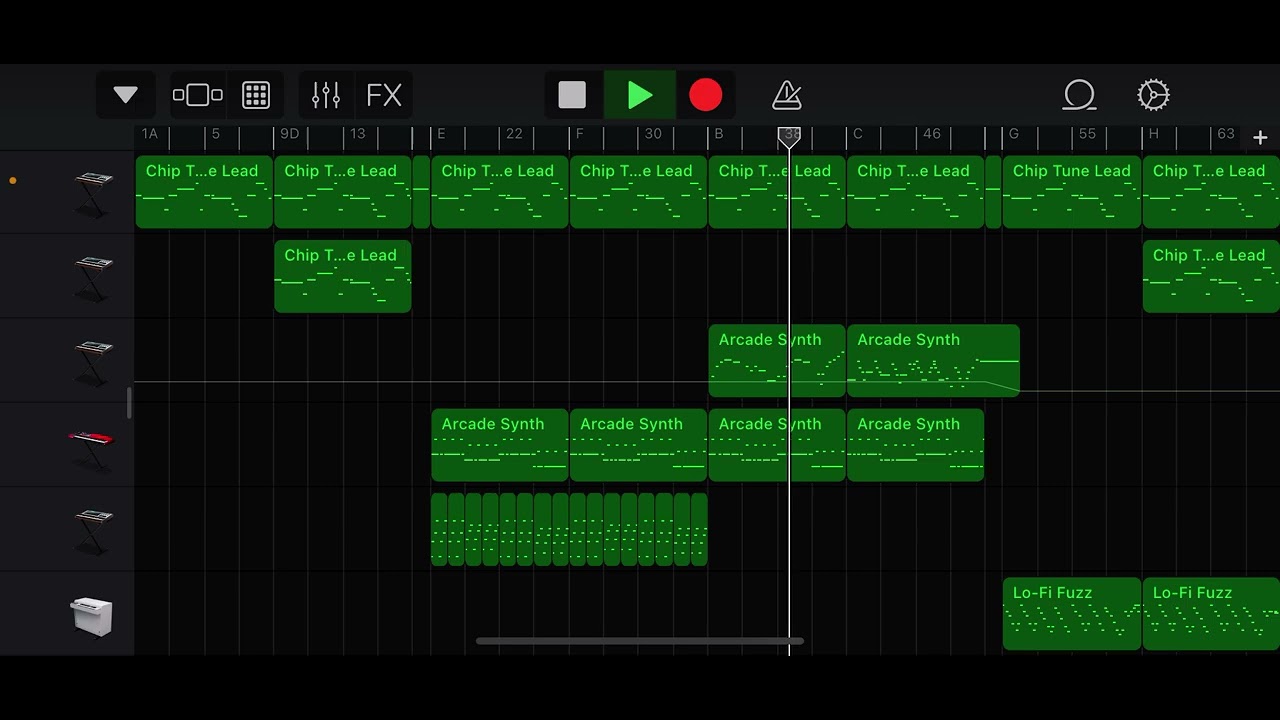Viewport: 1280px width, 720px height.
Task: Click the horizontal scrollbar at the bottom
Action: click(639, 641)
